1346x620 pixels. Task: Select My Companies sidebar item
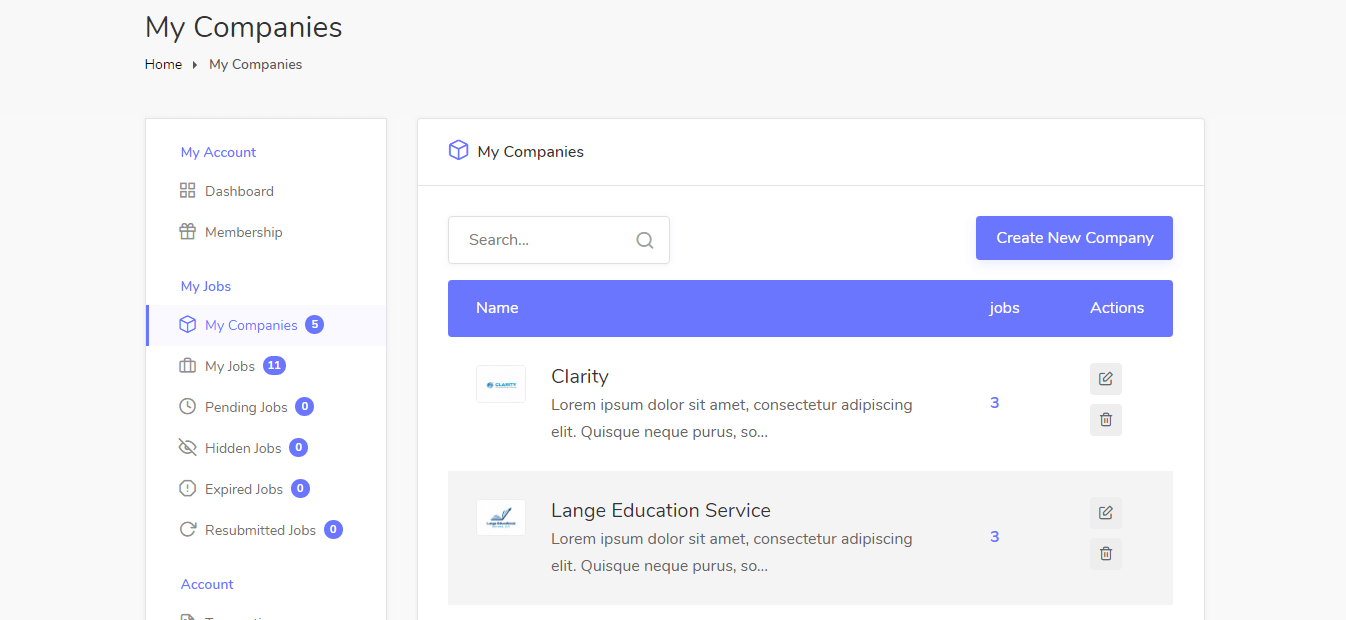250,325
